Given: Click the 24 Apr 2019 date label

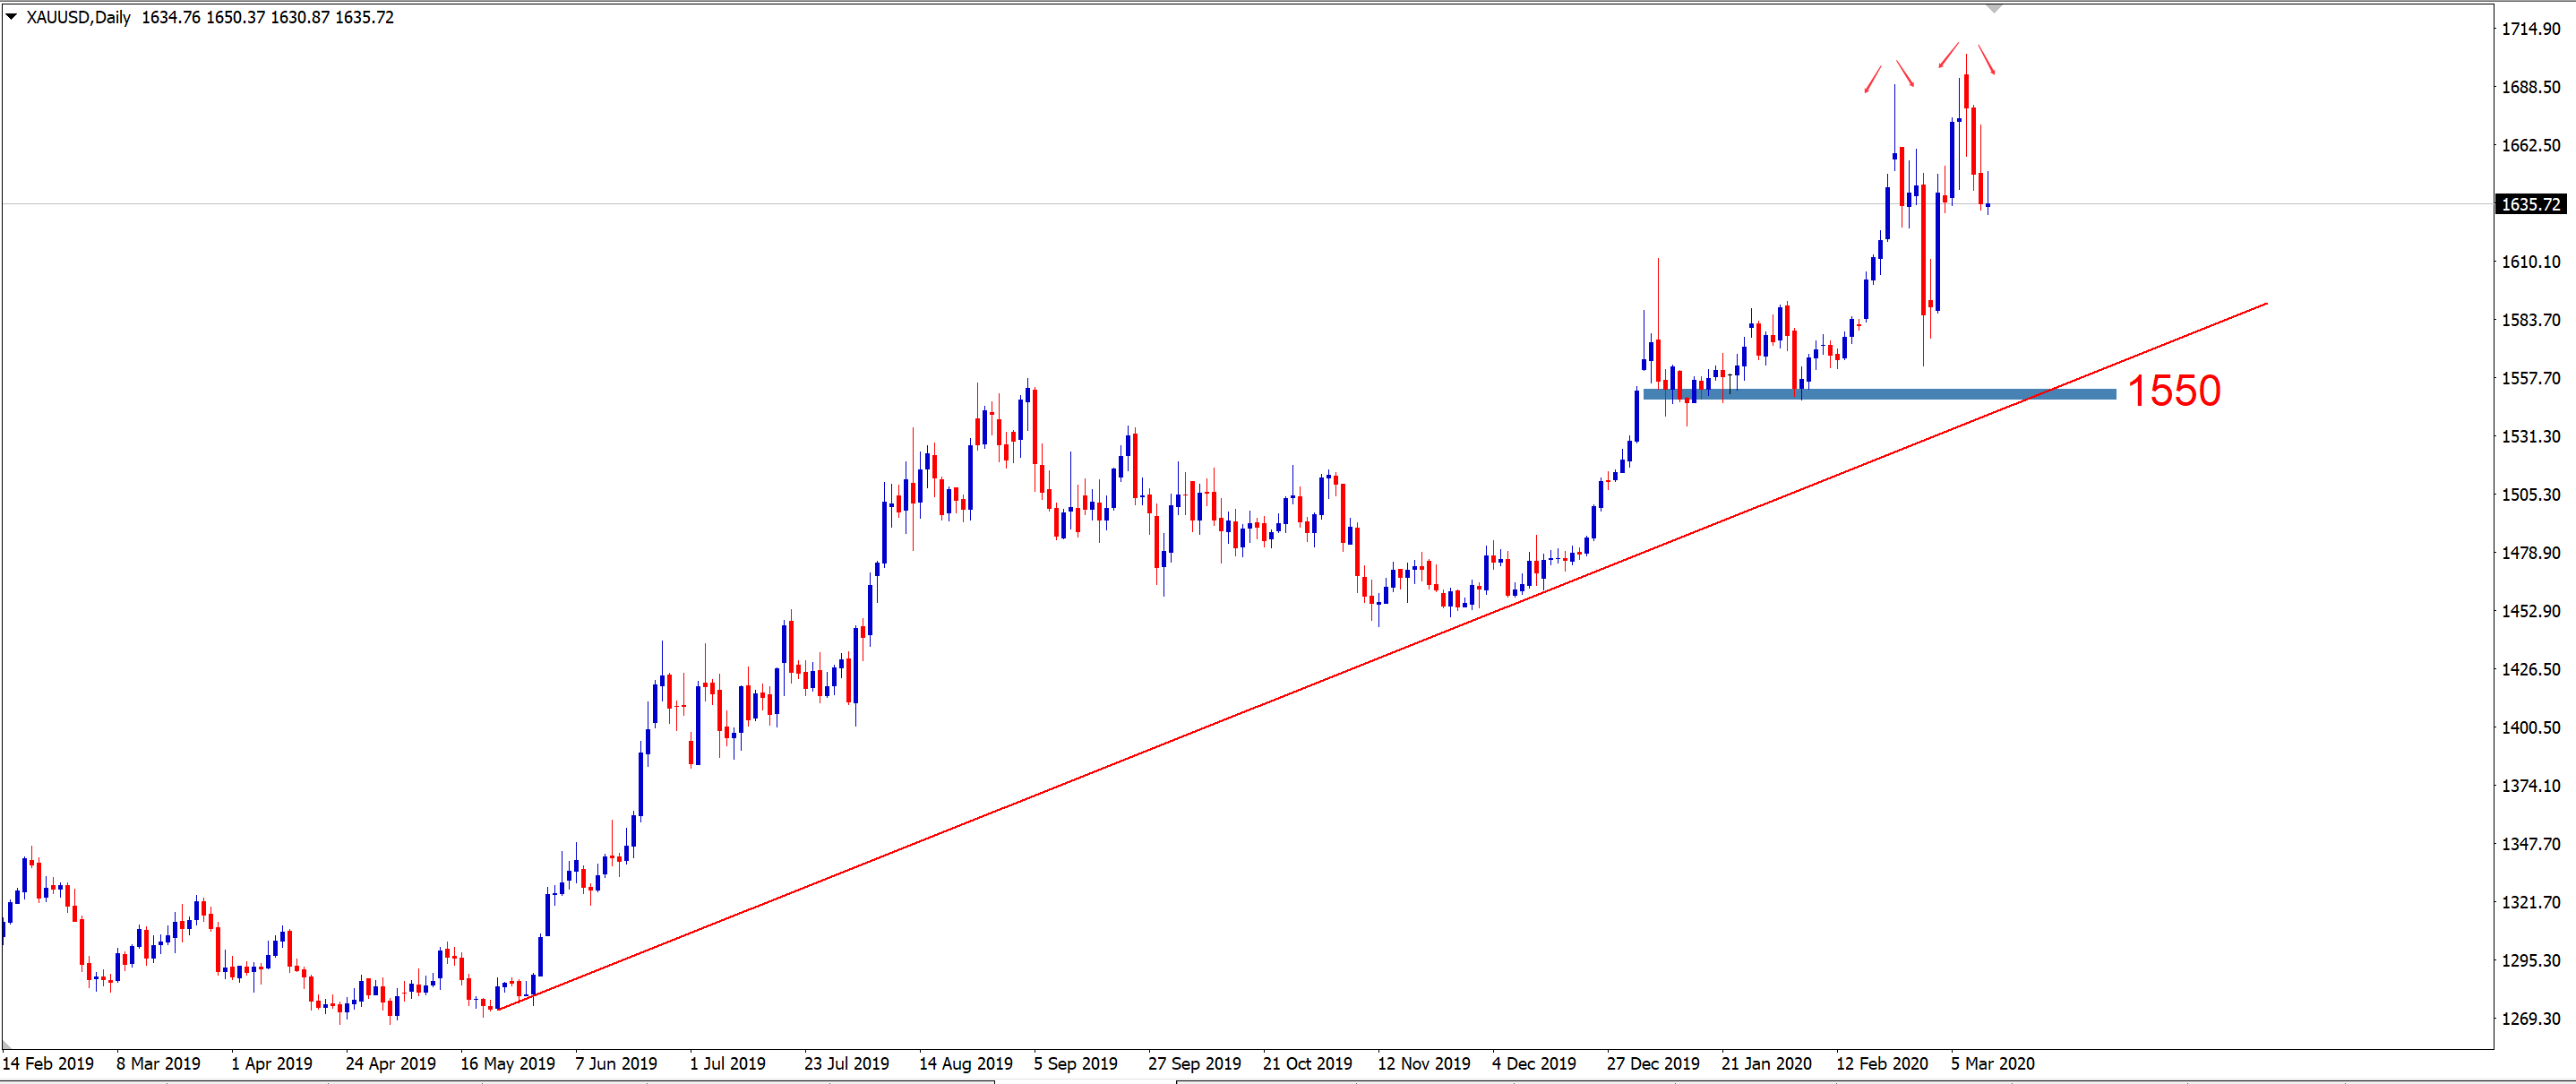Looking at the screenshot, I should pos(391,1064).
